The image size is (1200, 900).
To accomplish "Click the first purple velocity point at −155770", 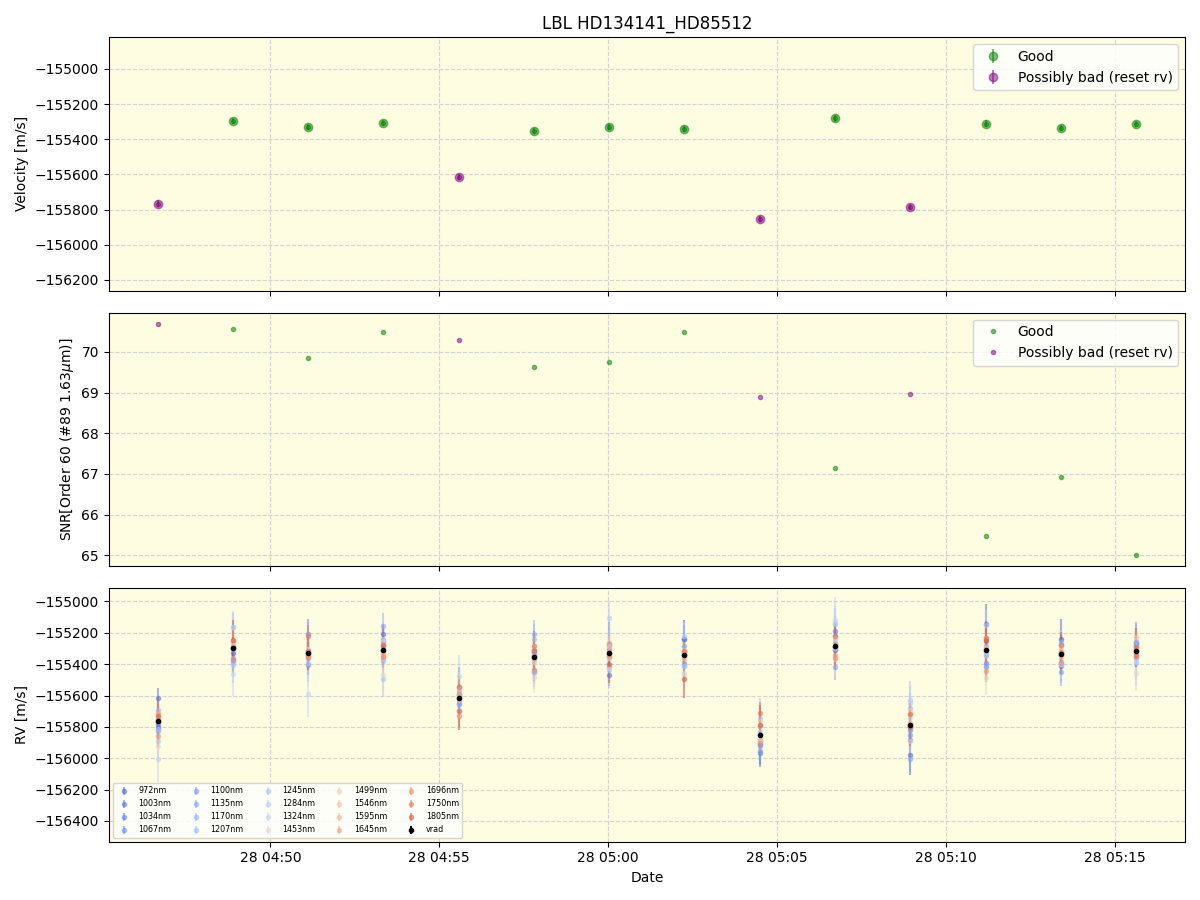I will (158, 204).
